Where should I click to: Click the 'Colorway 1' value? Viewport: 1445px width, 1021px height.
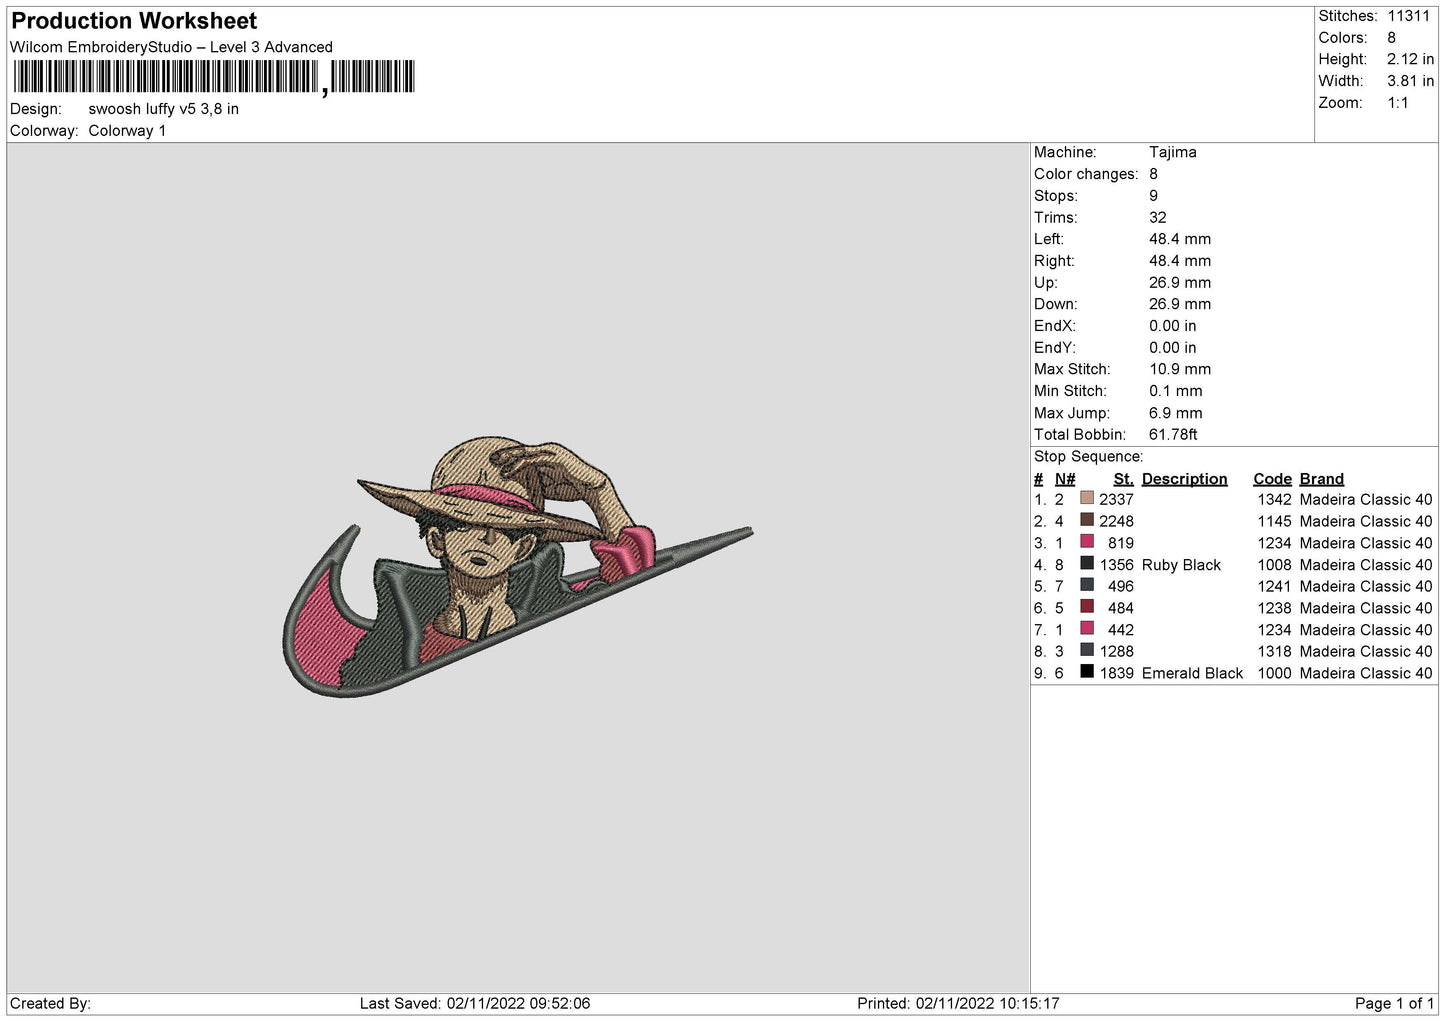click(x=127, y=131)
